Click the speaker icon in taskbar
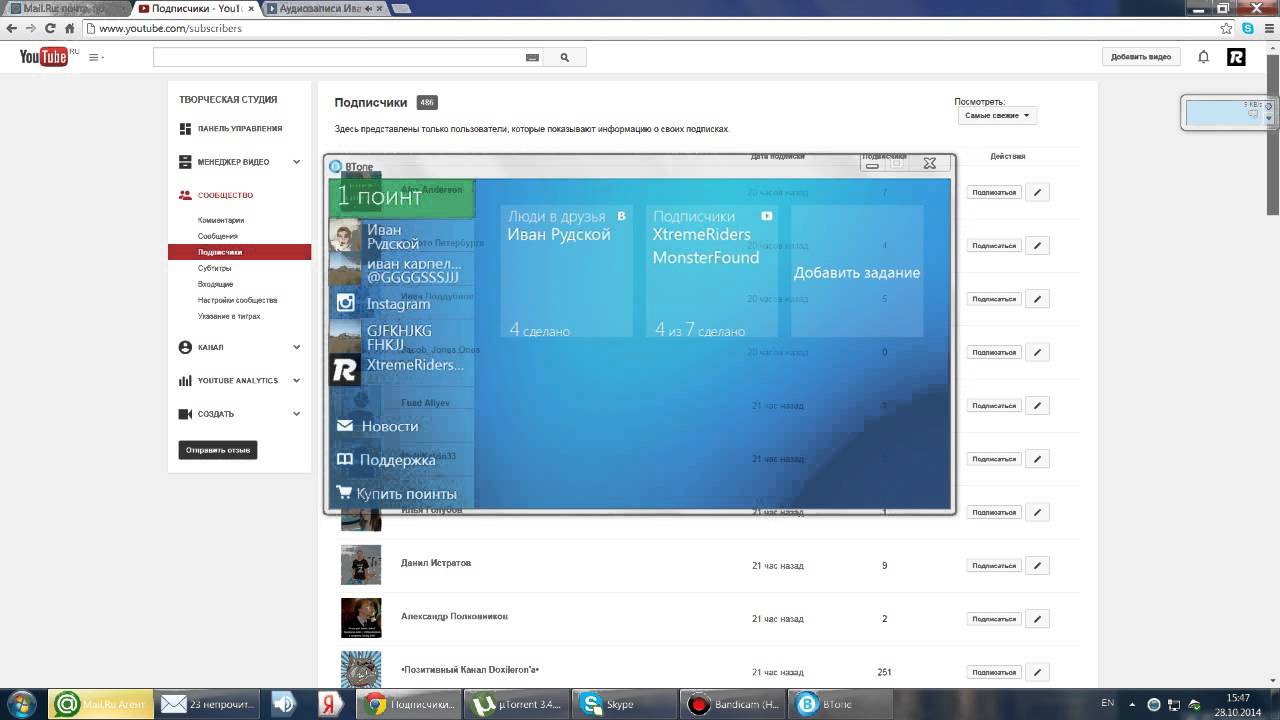Image resolution: width=1280 pixels, height=720 pixels. point(284,704)
